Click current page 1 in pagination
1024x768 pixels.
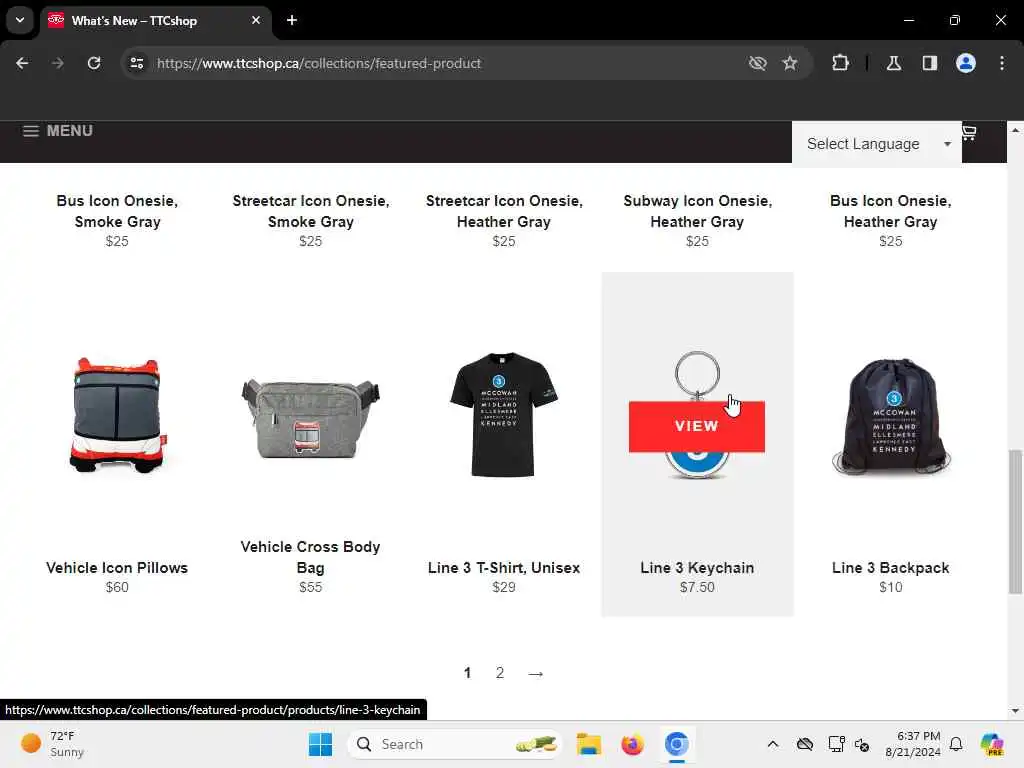coord(467,673)
